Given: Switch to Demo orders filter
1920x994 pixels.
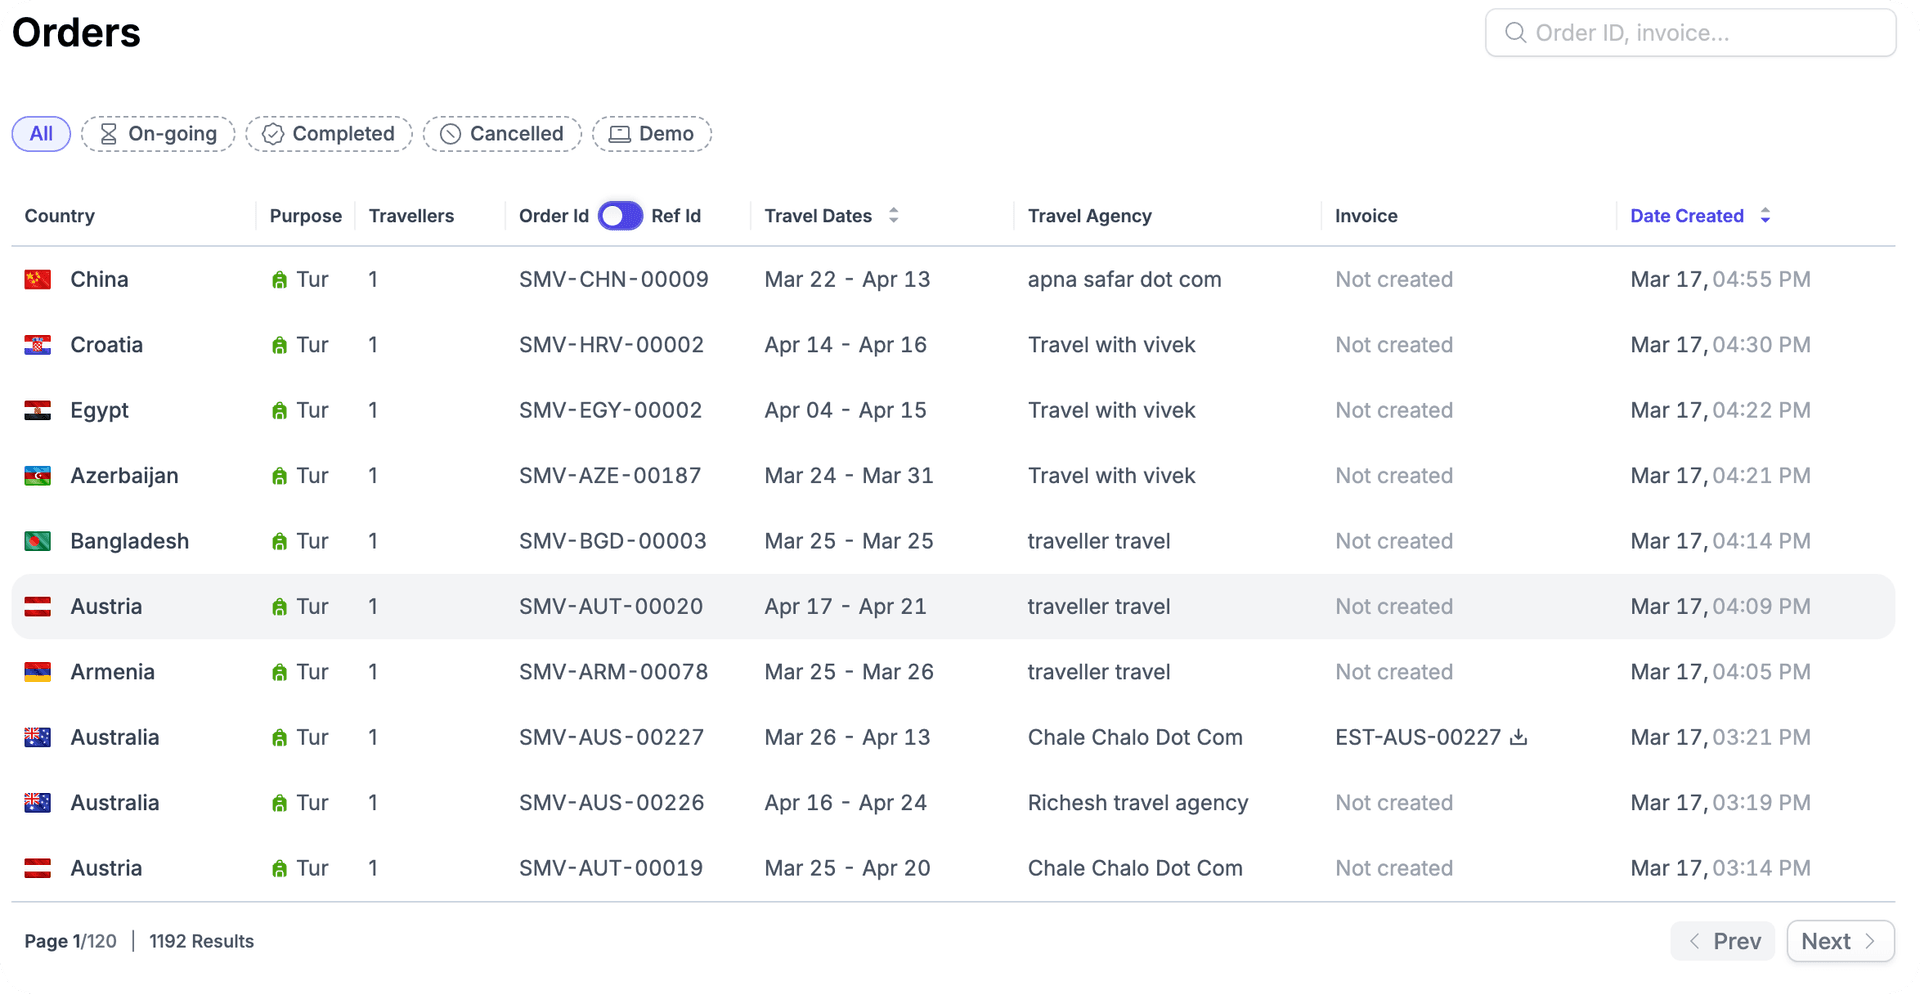Looking at the screenshot, I should [652, 134].
